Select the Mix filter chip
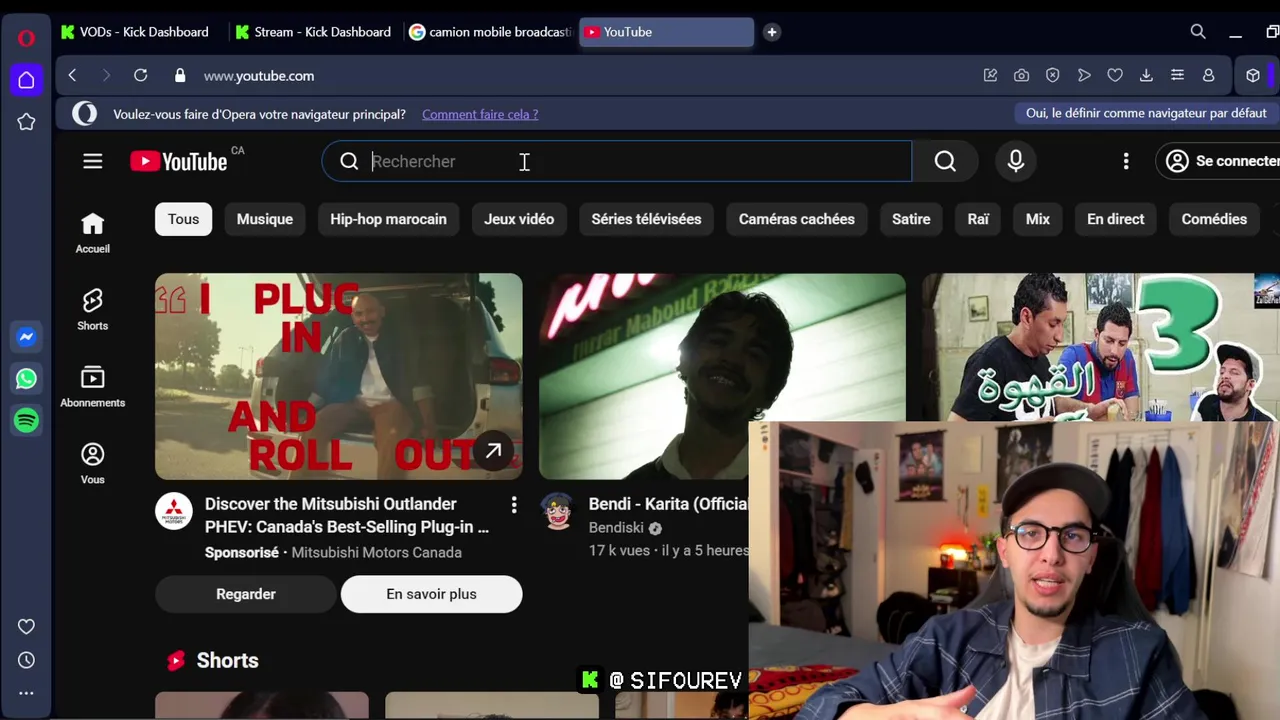The image size is (1280, 720). coord(1038,219)
